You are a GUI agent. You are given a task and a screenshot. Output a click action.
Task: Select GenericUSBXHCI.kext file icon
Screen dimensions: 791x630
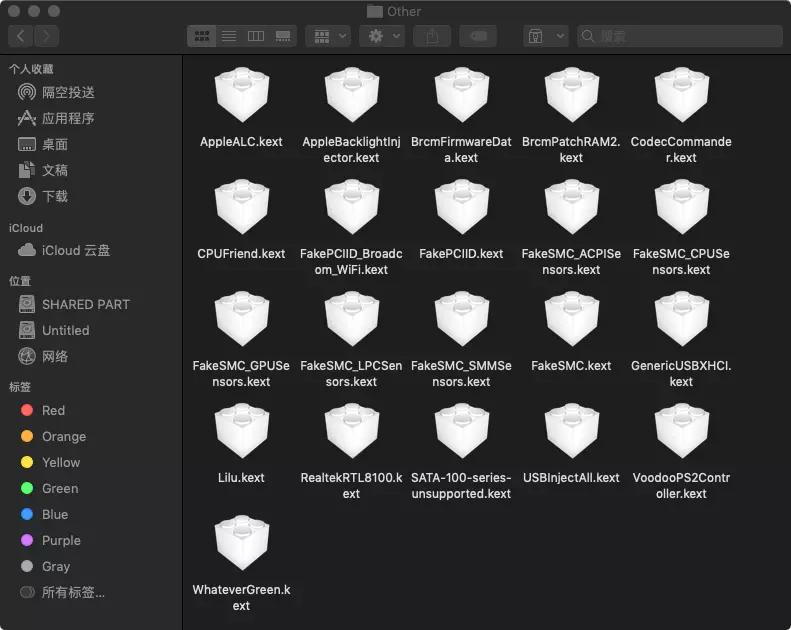coord(682,318)
